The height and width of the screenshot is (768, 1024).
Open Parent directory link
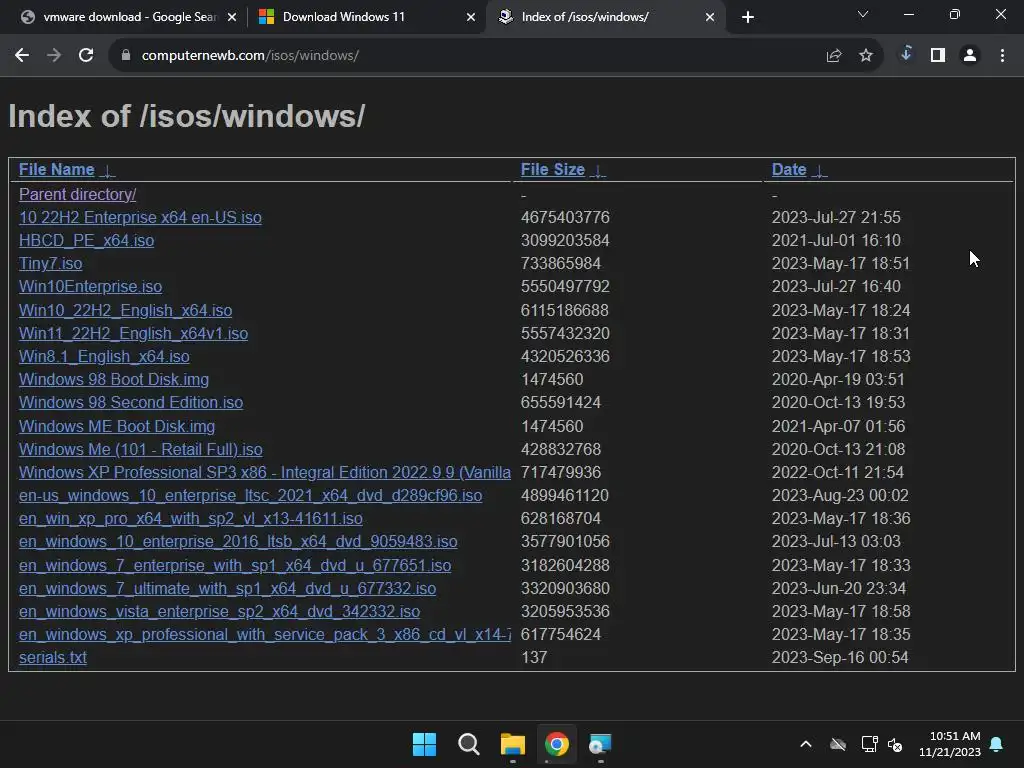coord(78,195)
